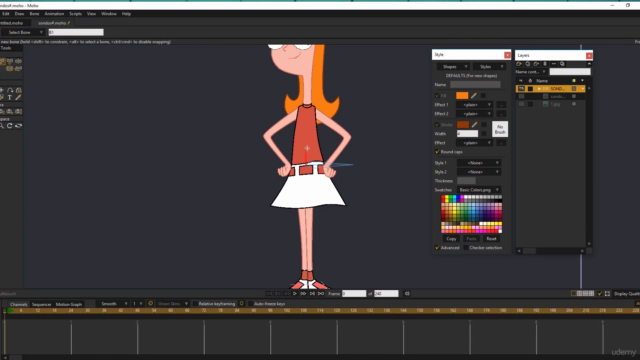Enable Auto-freeze keys

251,304
